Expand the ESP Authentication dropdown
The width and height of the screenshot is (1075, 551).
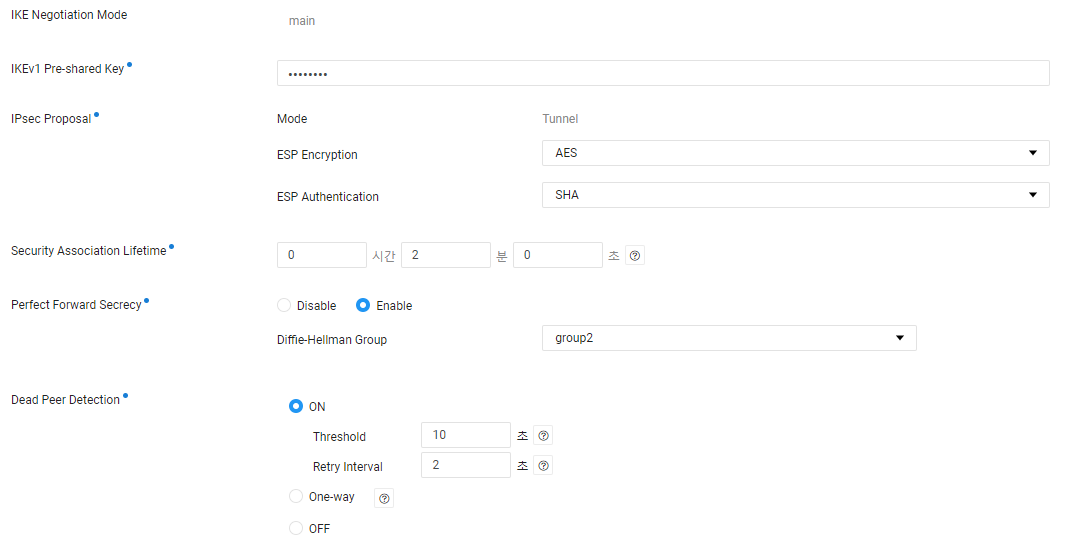coord(795,195)
